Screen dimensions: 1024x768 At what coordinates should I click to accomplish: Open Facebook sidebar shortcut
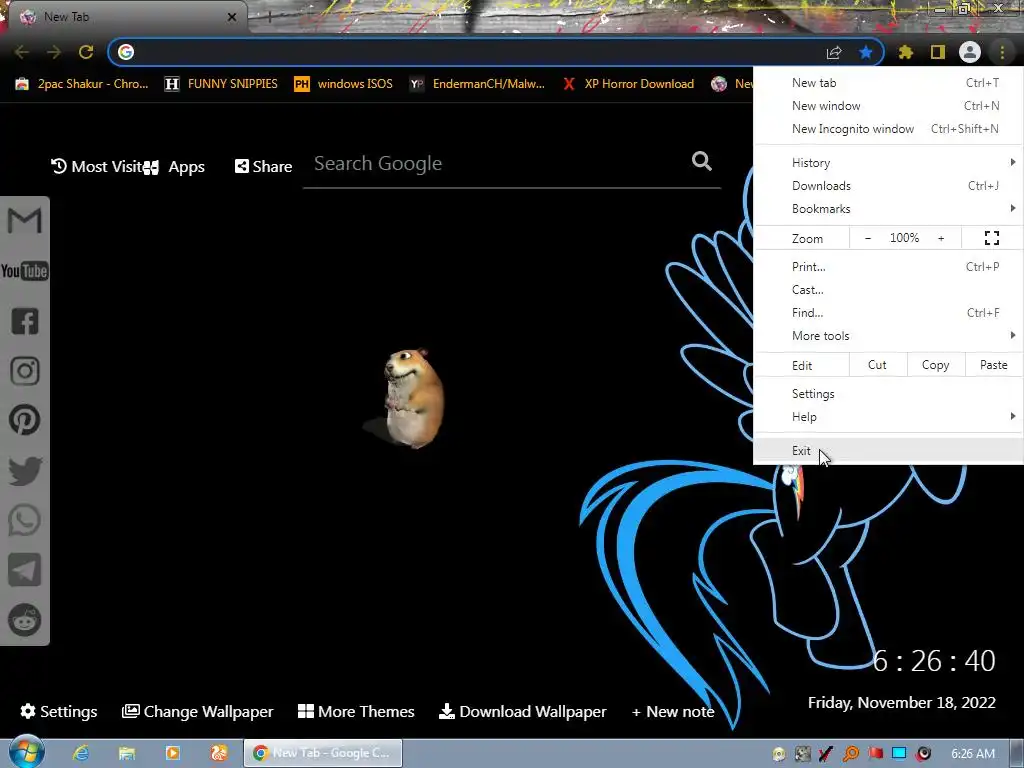tap(25, 321)
